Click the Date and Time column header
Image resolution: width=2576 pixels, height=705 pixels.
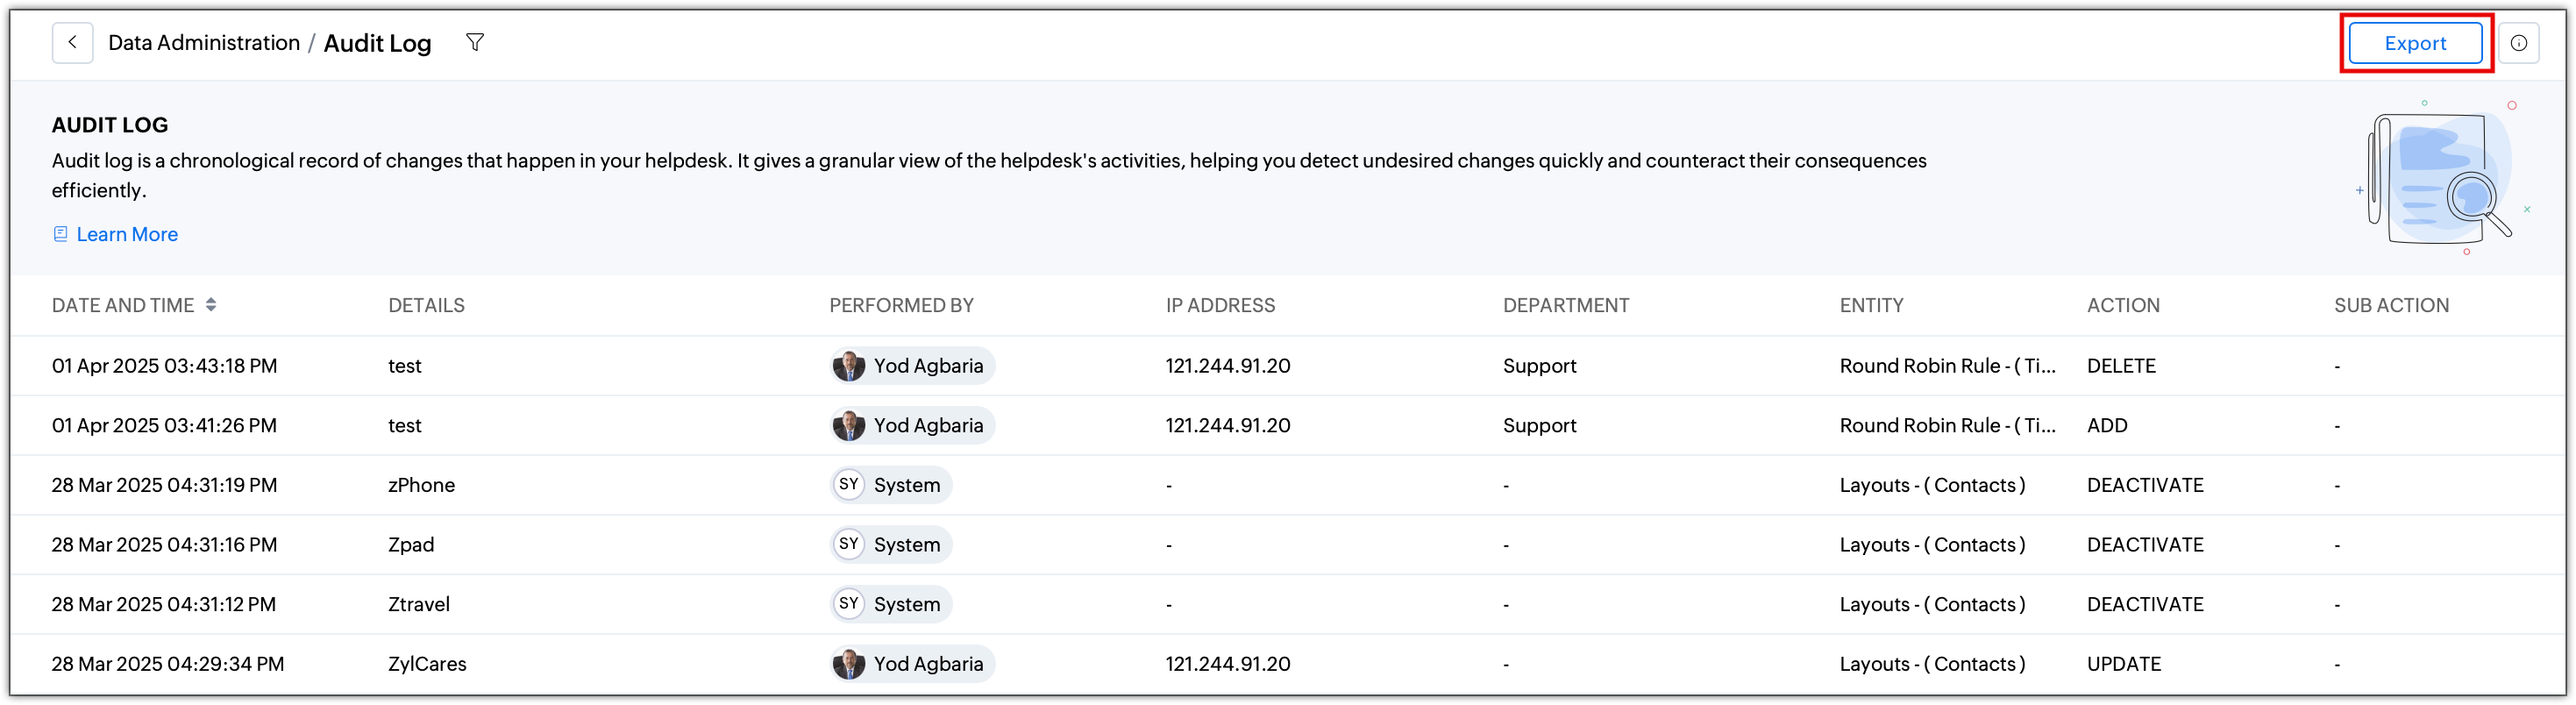[x=123, y=305]
